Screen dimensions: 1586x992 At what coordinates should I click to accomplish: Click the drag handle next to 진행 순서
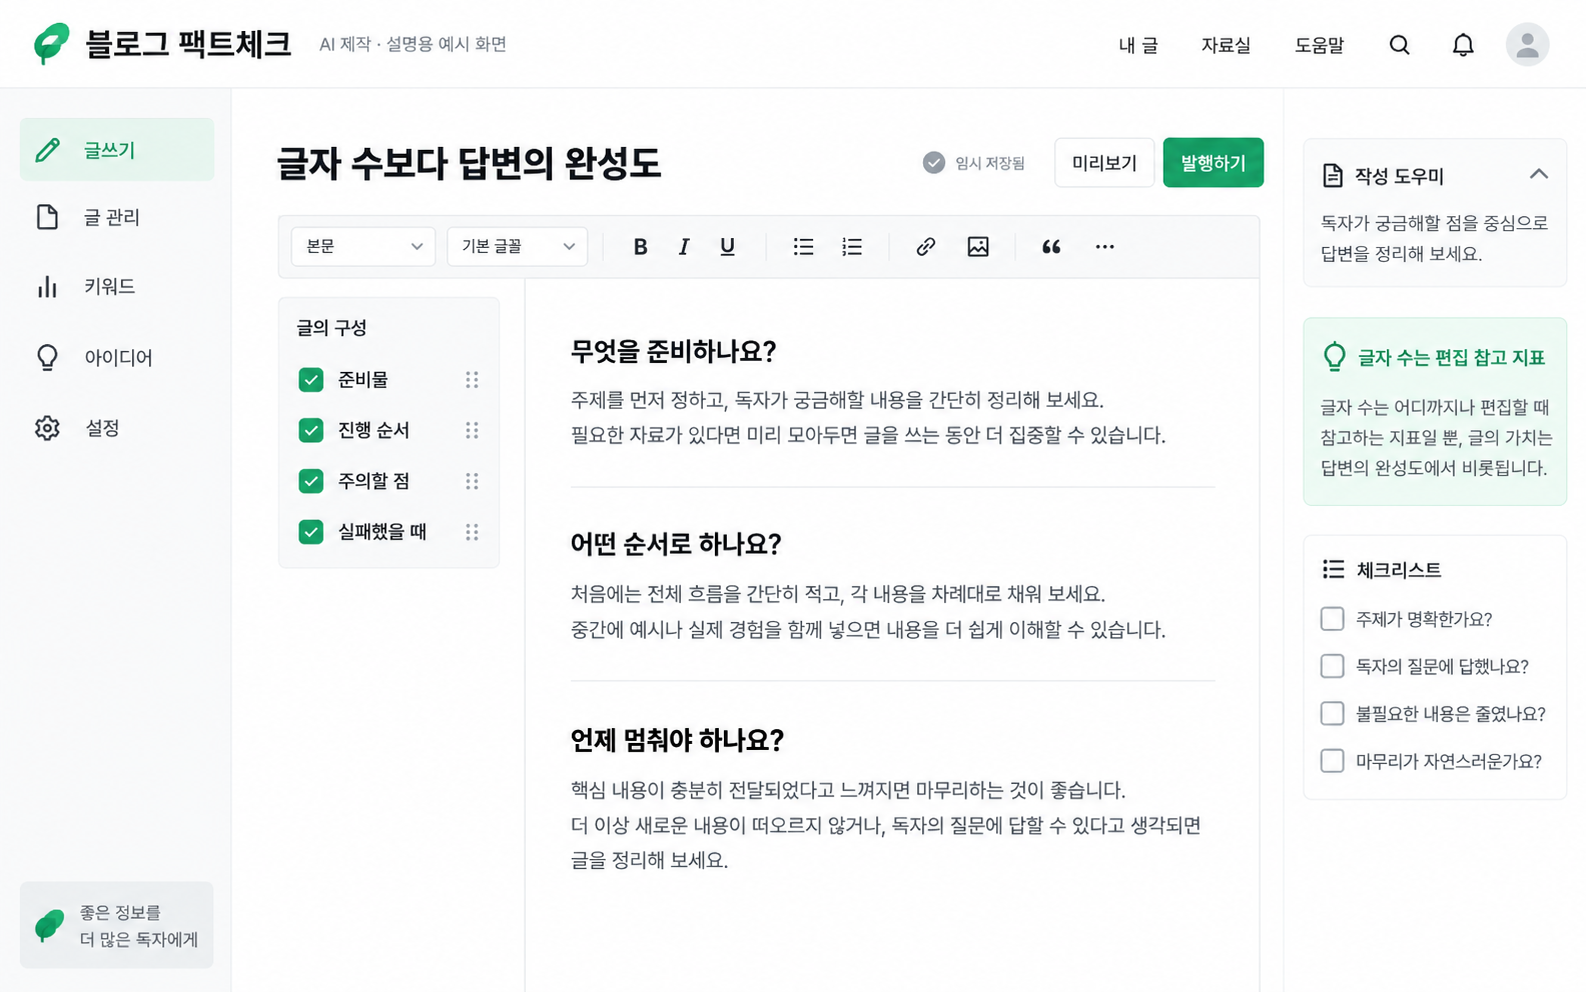(472, 430)
